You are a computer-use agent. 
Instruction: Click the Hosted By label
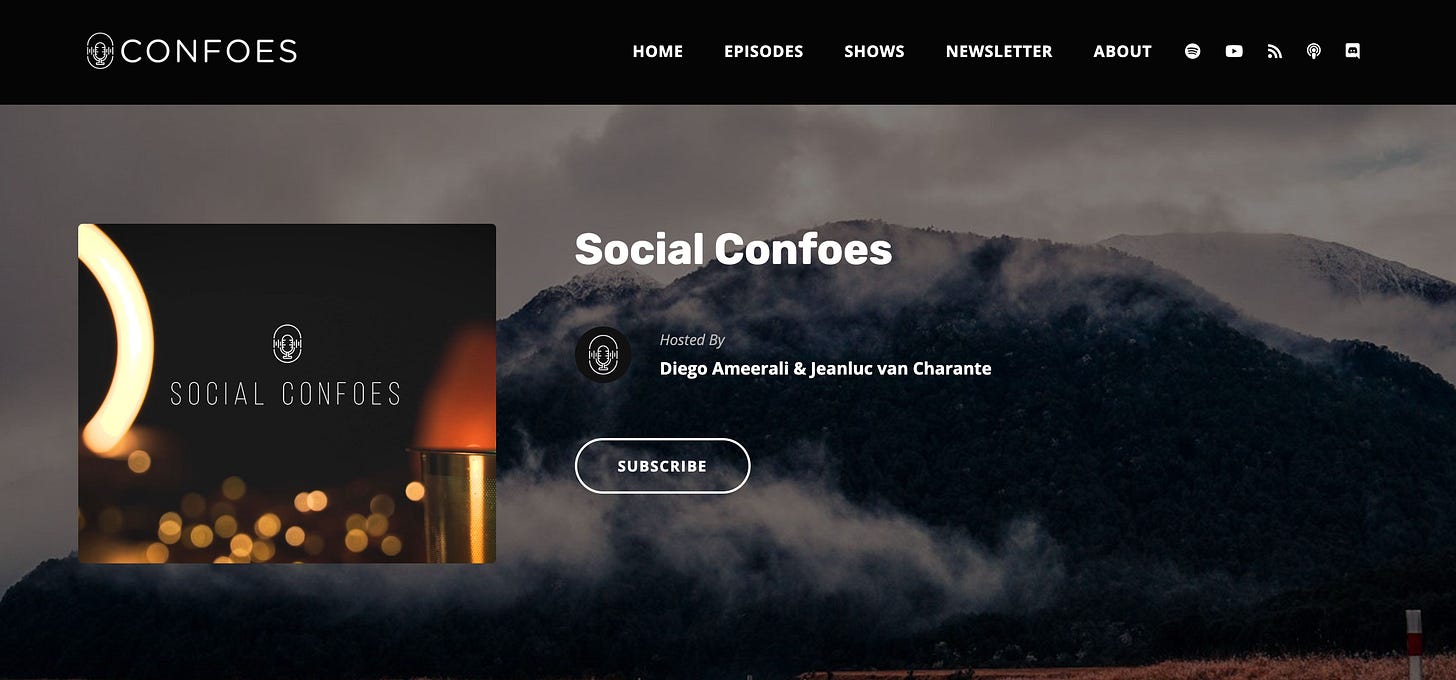pos(692,340)
